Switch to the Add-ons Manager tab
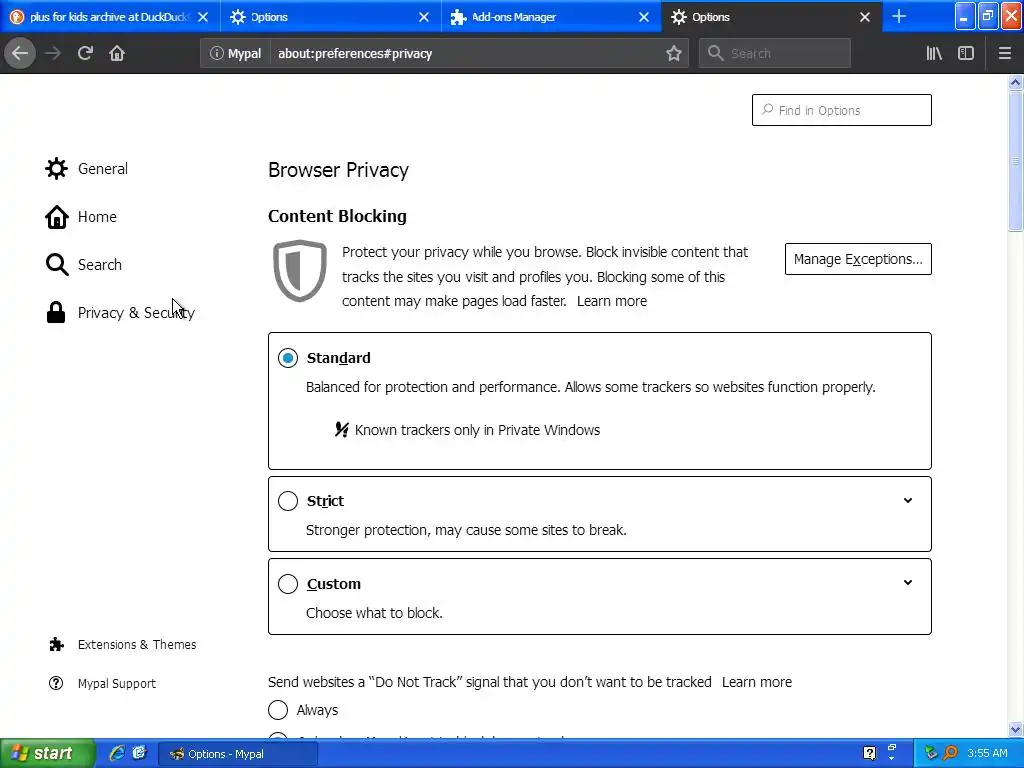Viewport: 1024px width, 768px height. tap(540, 17)
